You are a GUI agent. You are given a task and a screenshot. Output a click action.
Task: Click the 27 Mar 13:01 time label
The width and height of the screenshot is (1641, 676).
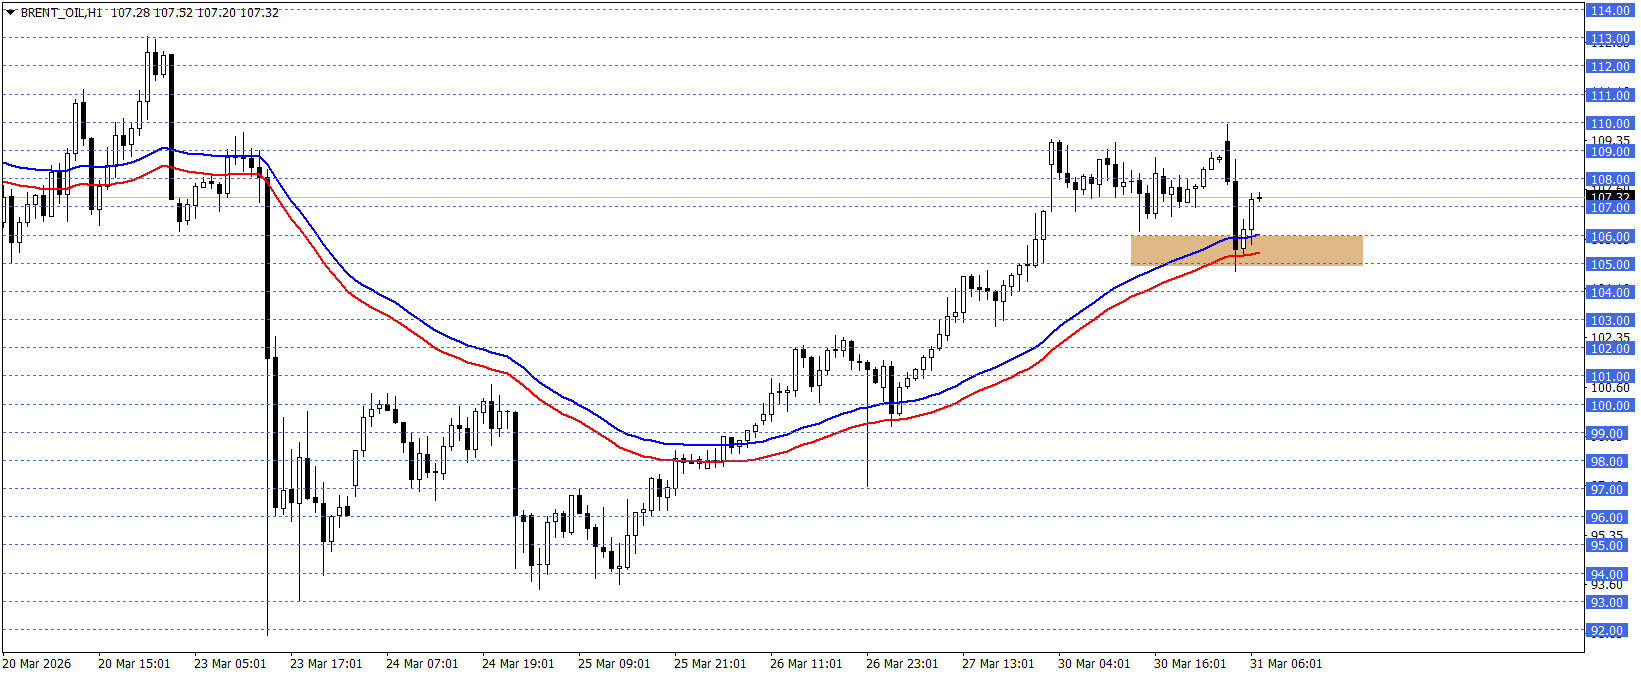click(x=998, y=664)
